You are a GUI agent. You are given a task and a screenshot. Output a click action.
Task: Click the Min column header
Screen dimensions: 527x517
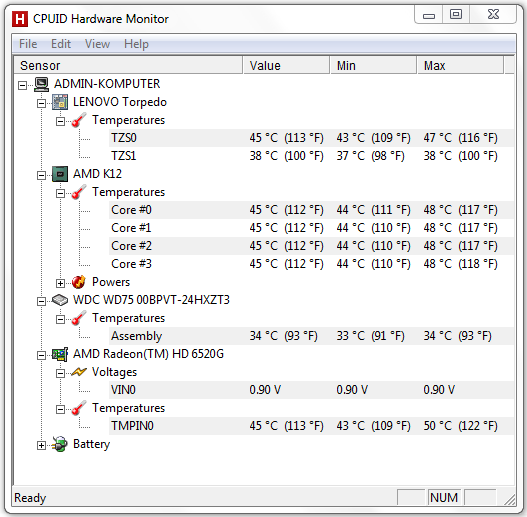point(374,66)
